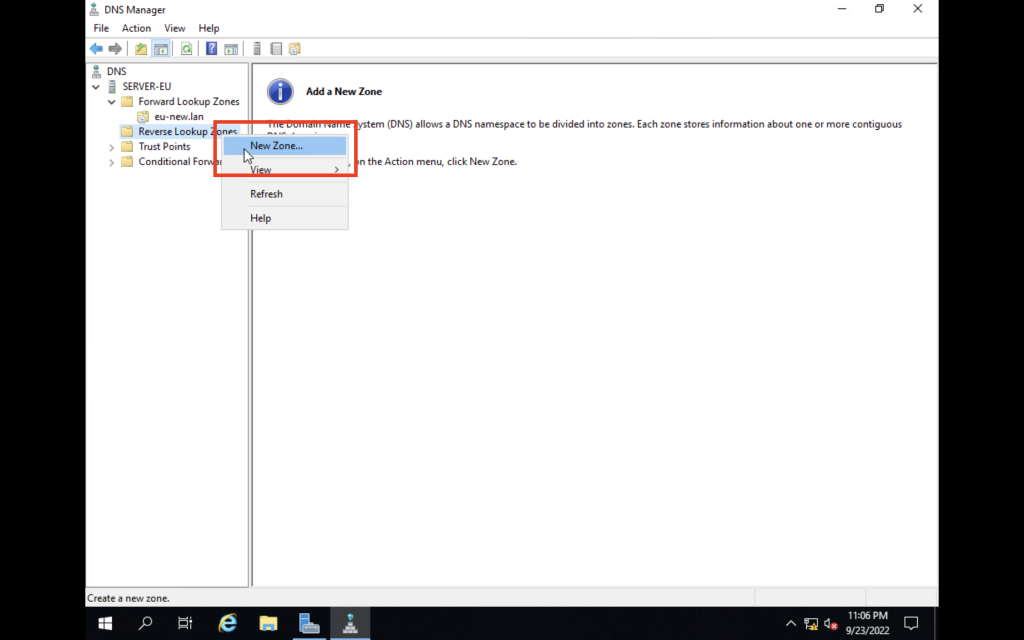The image size is (1024, 640).
Task: Click the DNS Manager taskbar icon
Action: coord(350,624)
